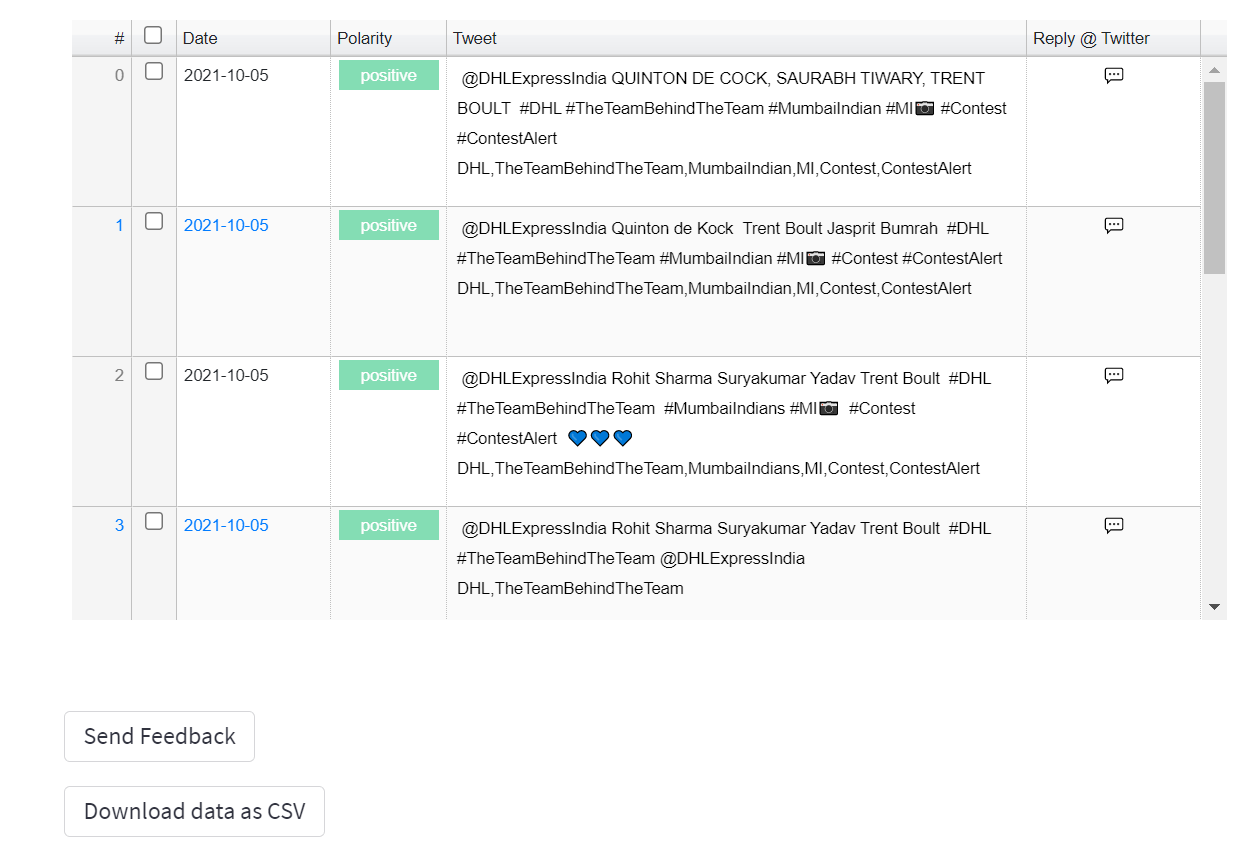Click a blue heart emoji in tweet 2

click(599, 437)
